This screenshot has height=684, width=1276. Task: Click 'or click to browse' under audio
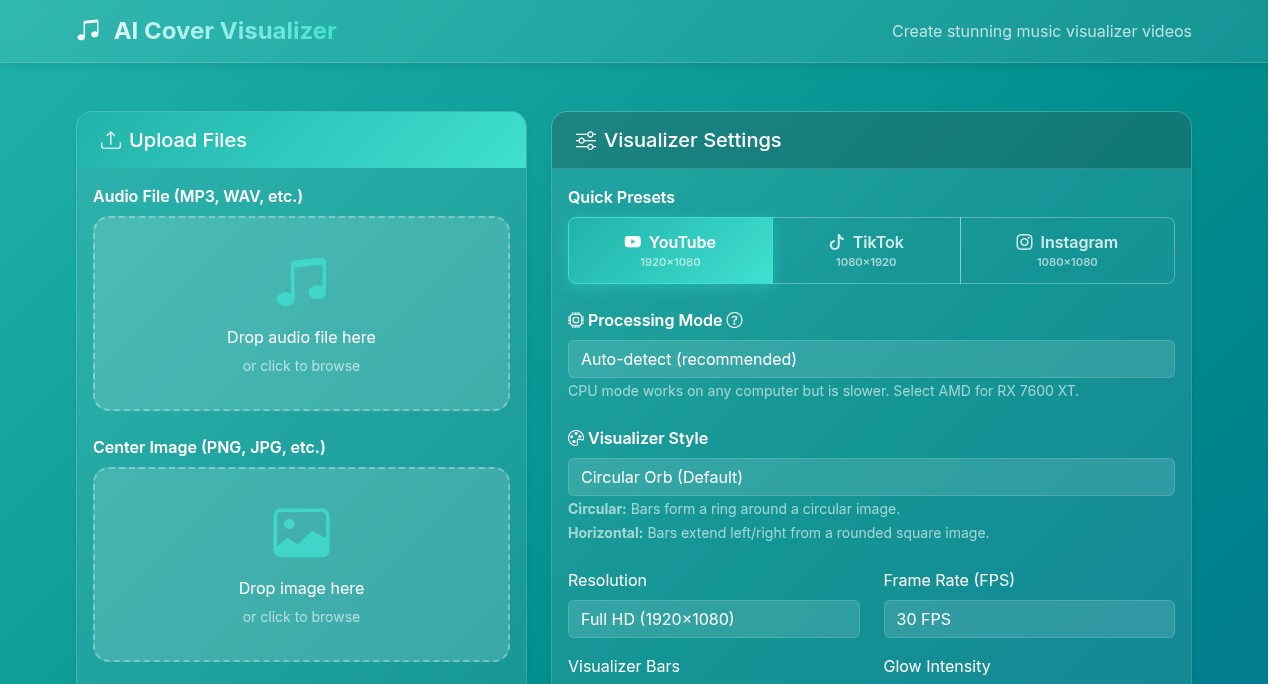click(301, 366)
